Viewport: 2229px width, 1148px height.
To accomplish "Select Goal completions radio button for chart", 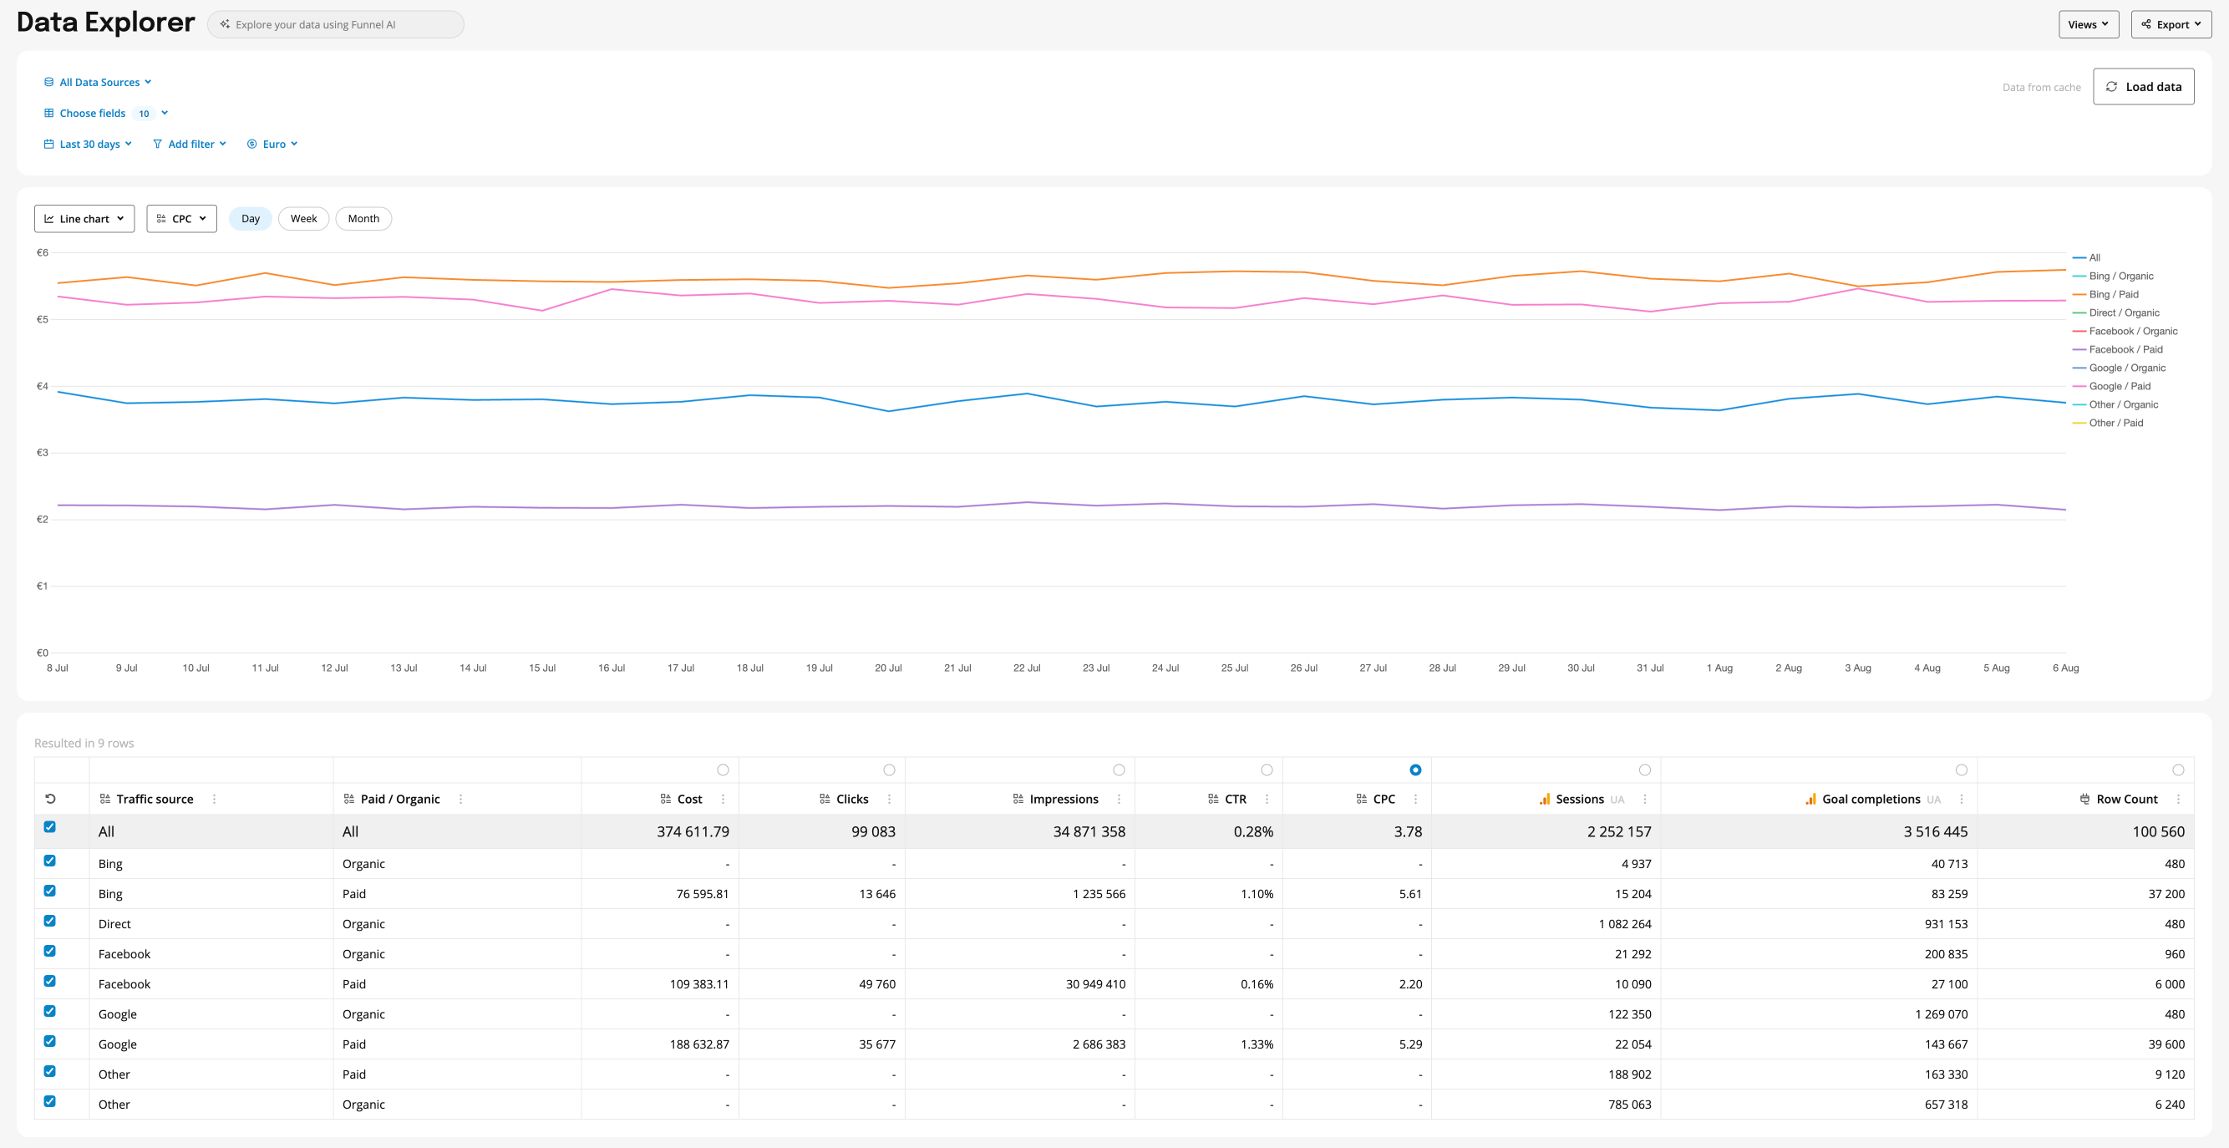I will pyautogui.click(x=1961, y=770).
